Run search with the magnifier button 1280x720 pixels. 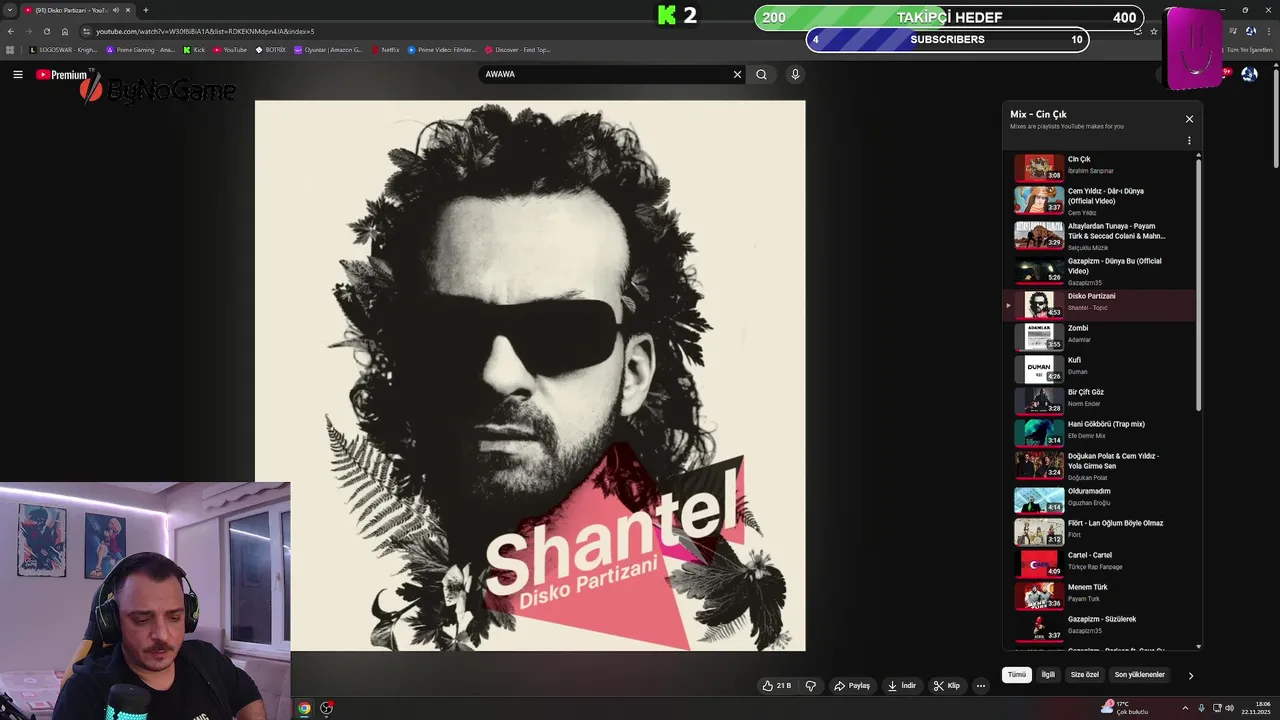click(761, 74)
